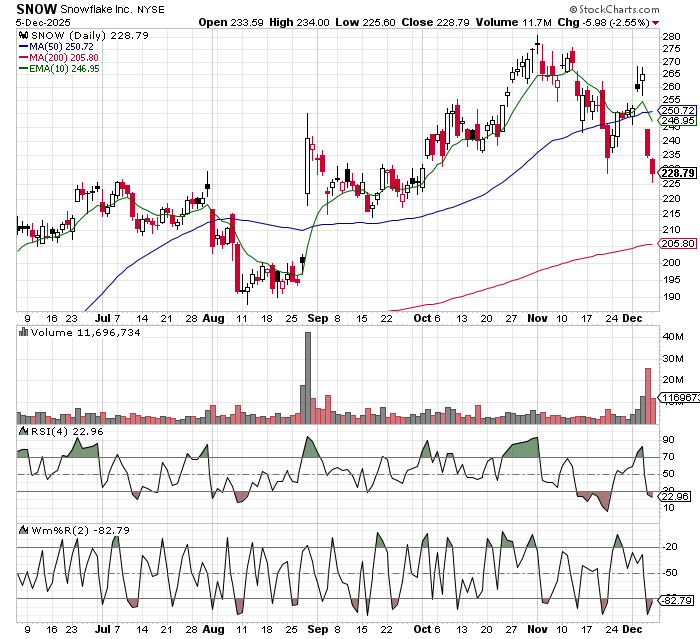Click the Dec label under the Wm%R panel
Image resolution: width=700 pixels, height=639 pixels.
[632, 629]
